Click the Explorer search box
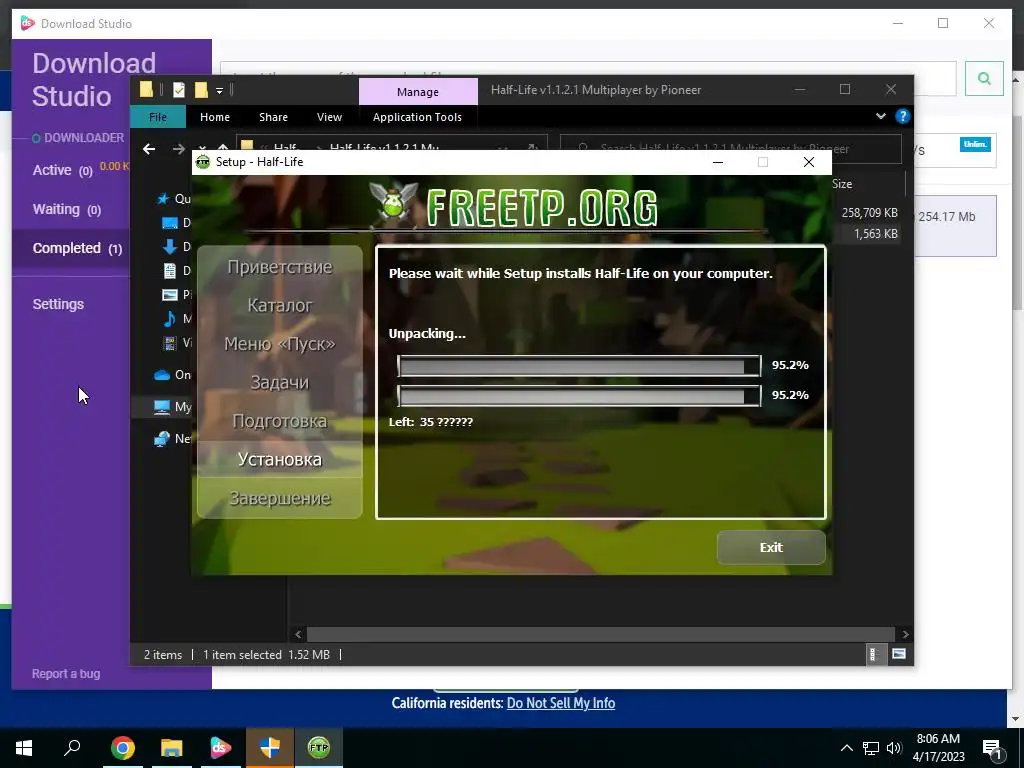 coord(731,149)
